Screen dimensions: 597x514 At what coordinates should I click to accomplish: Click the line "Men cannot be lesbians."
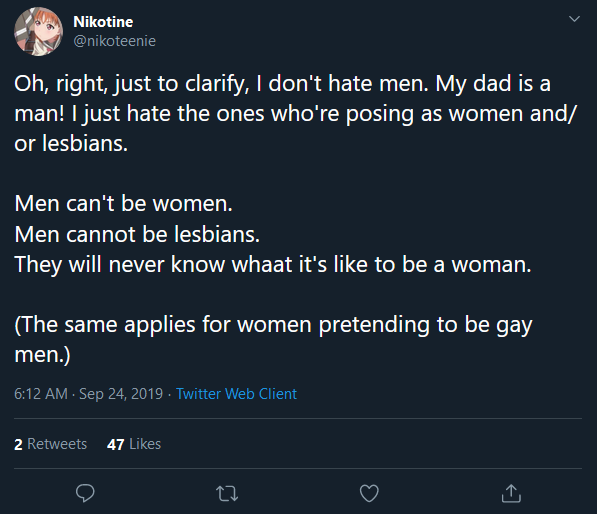click(137, 234)
